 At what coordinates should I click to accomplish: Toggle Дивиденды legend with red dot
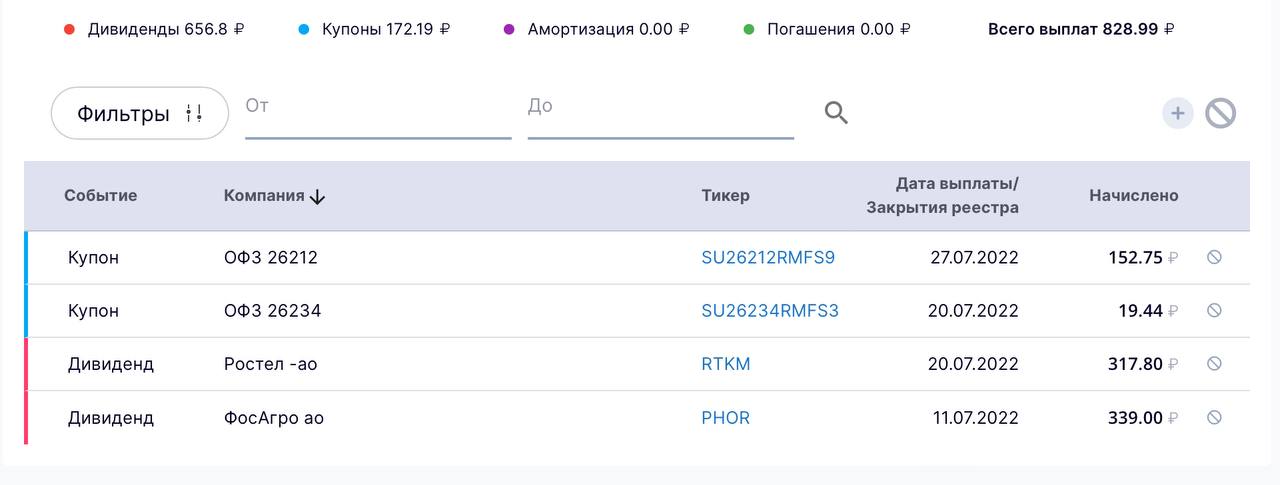pos(154,29)
